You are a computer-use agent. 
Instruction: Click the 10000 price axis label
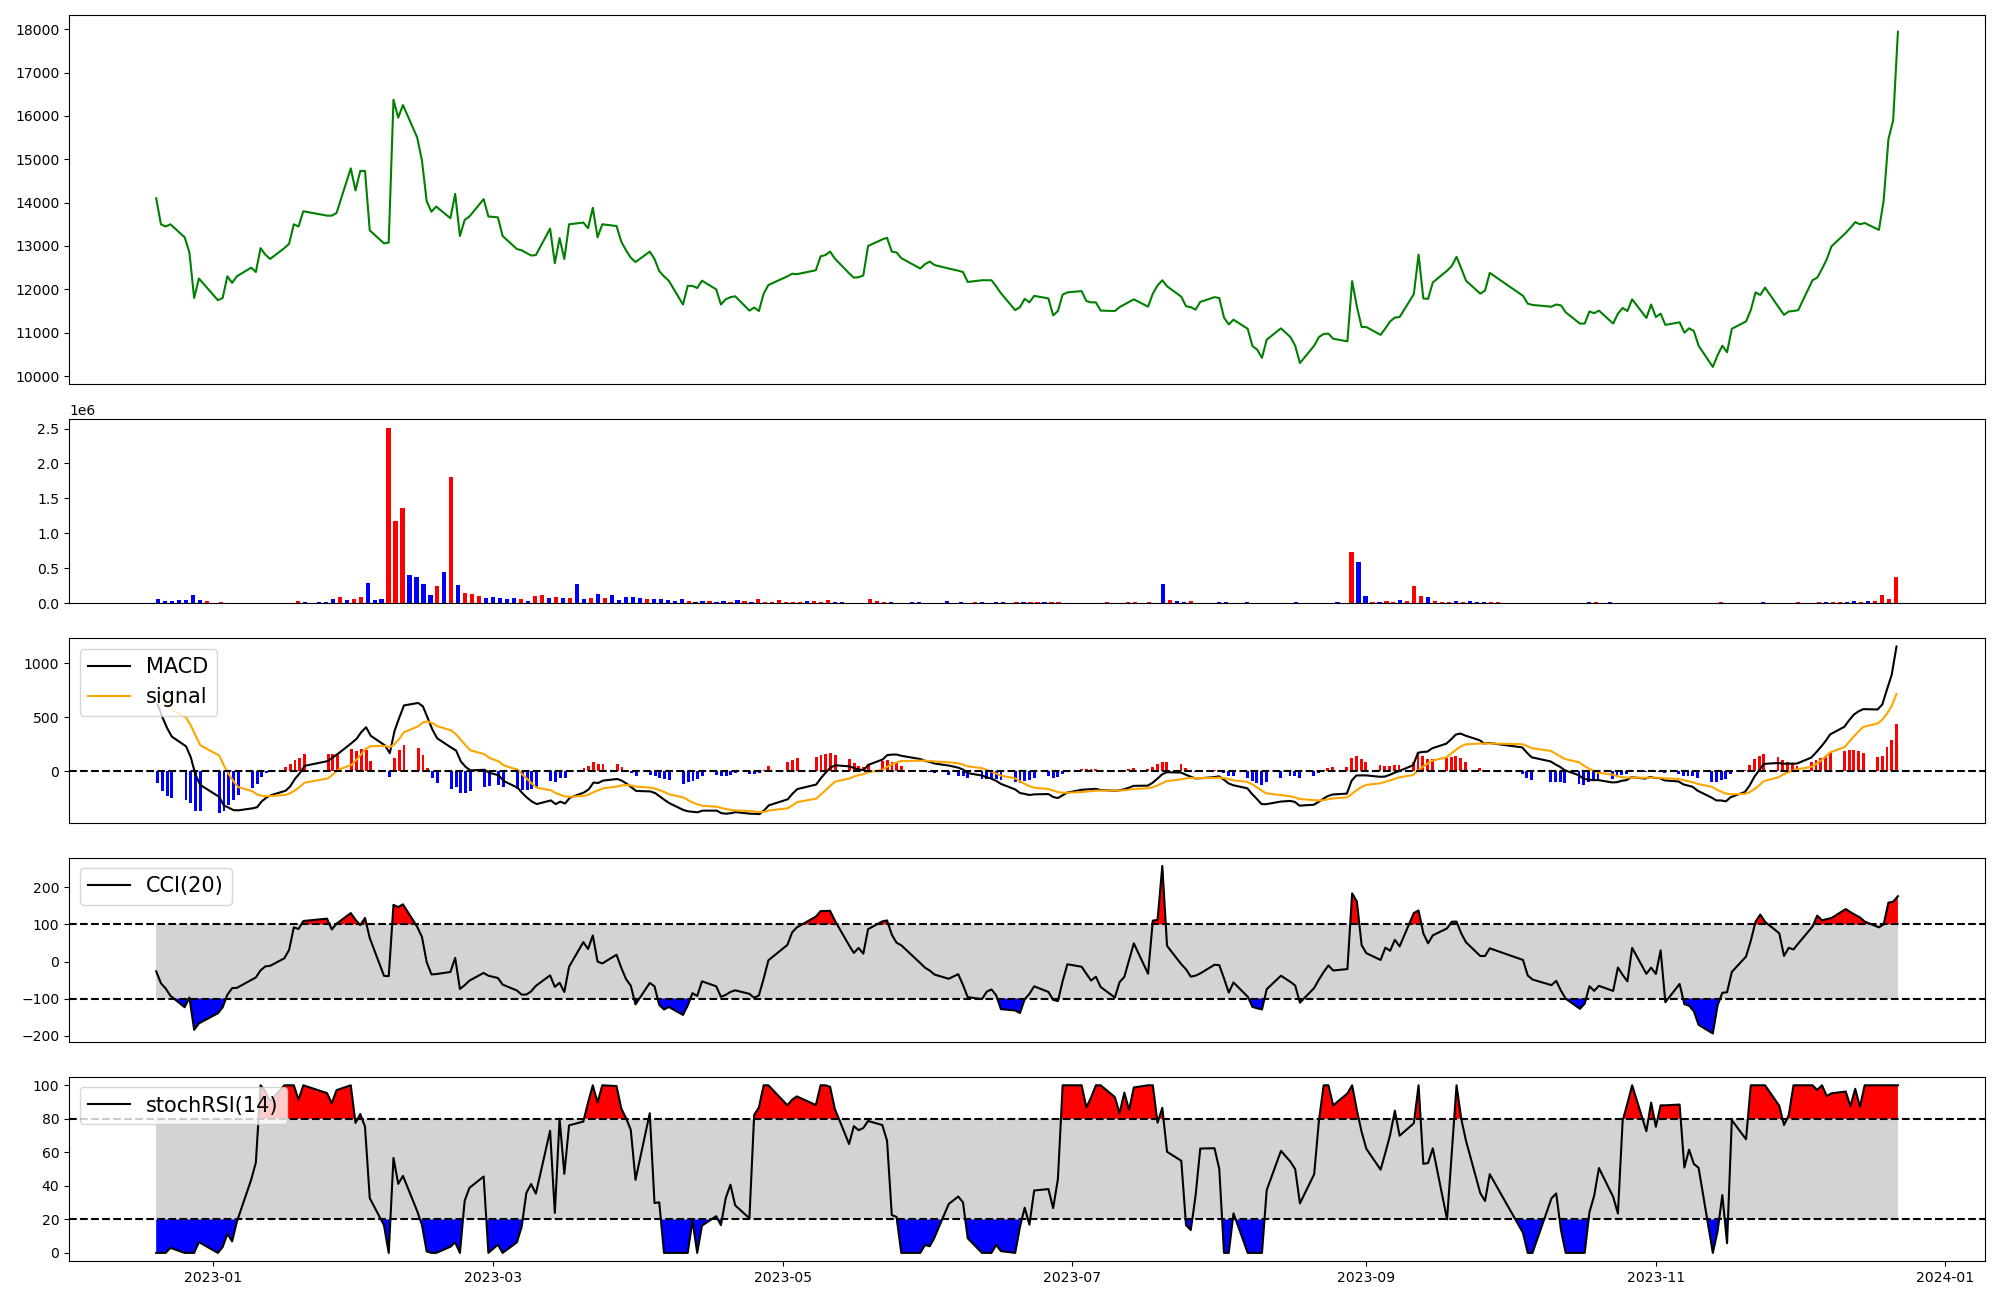pos(38,377)
